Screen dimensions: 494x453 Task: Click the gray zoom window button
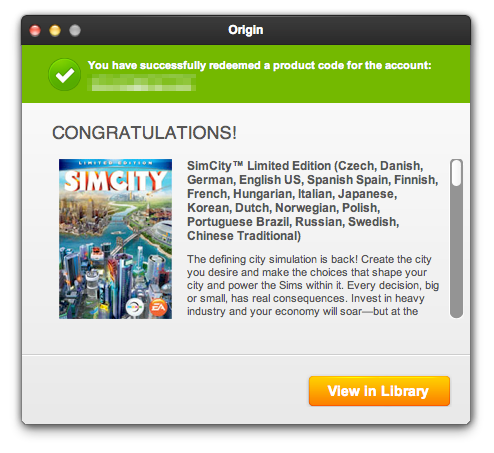75,30
